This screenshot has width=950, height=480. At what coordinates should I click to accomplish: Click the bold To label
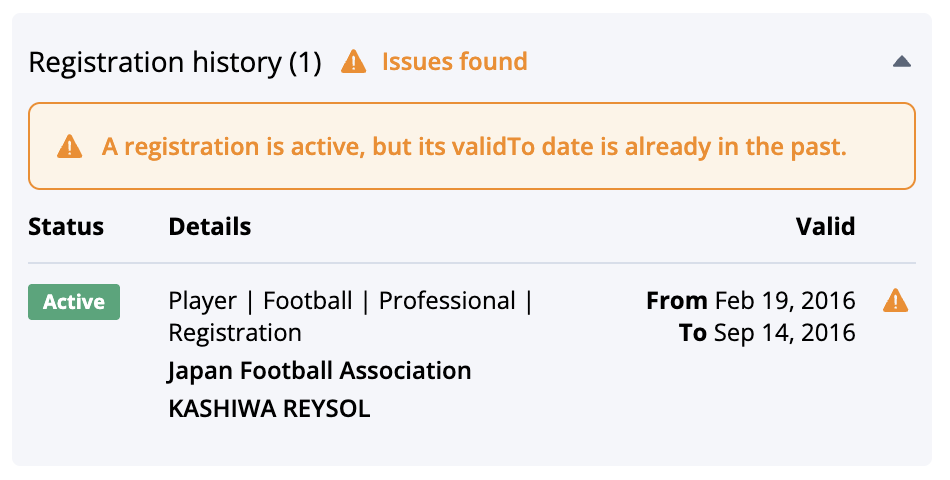693,333
